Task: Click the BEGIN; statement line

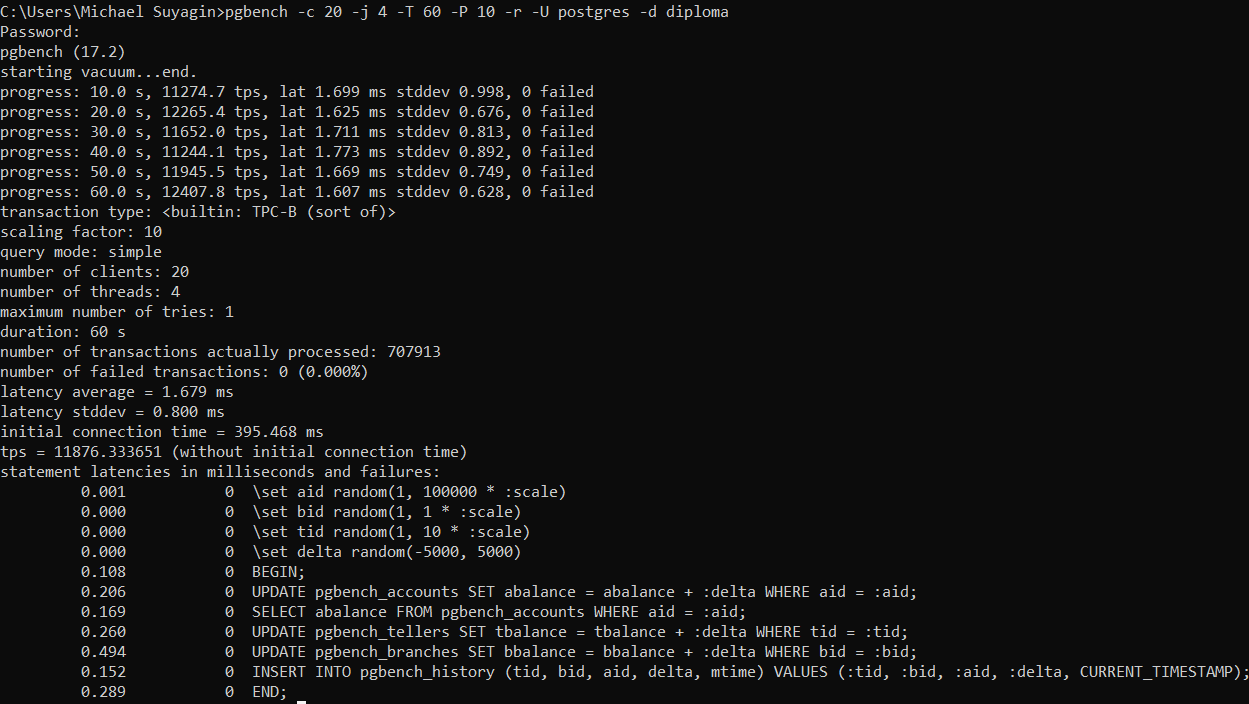Action: pyautogui.click(x=278, y=571)
